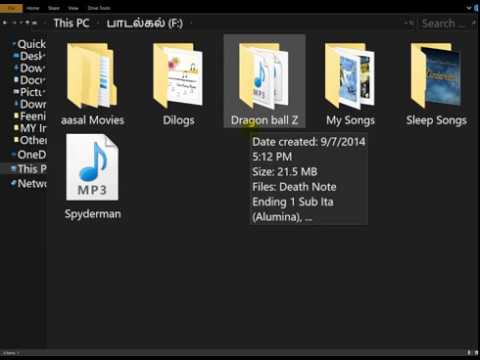Screen dimensions: 480x360
Task: Open the address bar history dropdown
Action: (x=406, y=23)
